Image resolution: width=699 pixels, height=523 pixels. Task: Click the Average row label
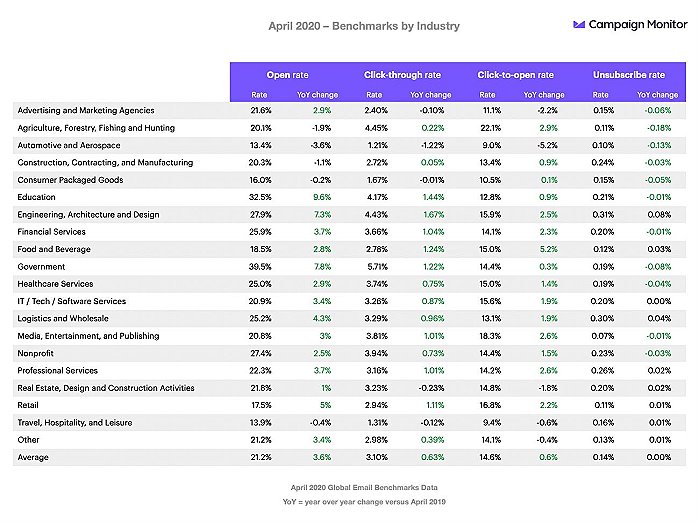(x=33, y=457)
